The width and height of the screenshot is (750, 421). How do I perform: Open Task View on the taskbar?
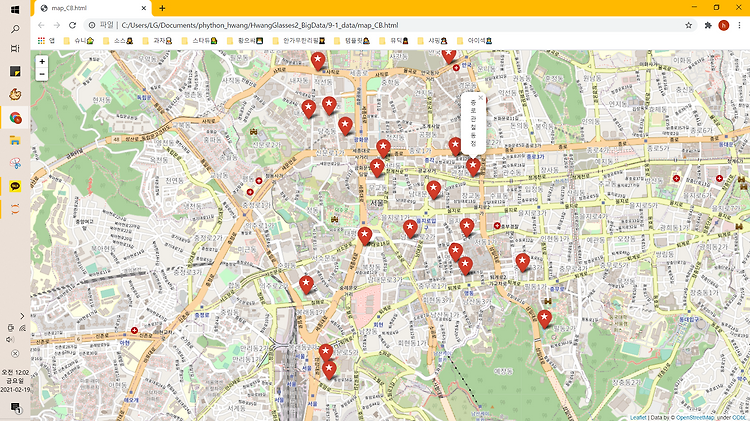[15, 48]
